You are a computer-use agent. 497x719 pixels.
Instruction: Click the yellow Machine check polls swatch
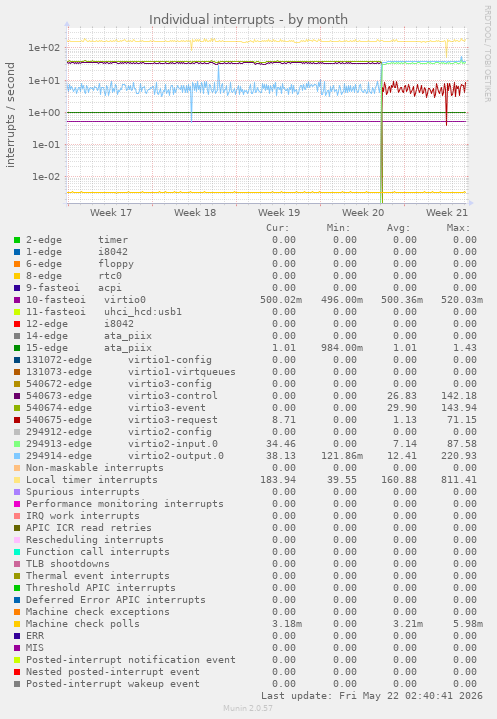tap(17, 624)
